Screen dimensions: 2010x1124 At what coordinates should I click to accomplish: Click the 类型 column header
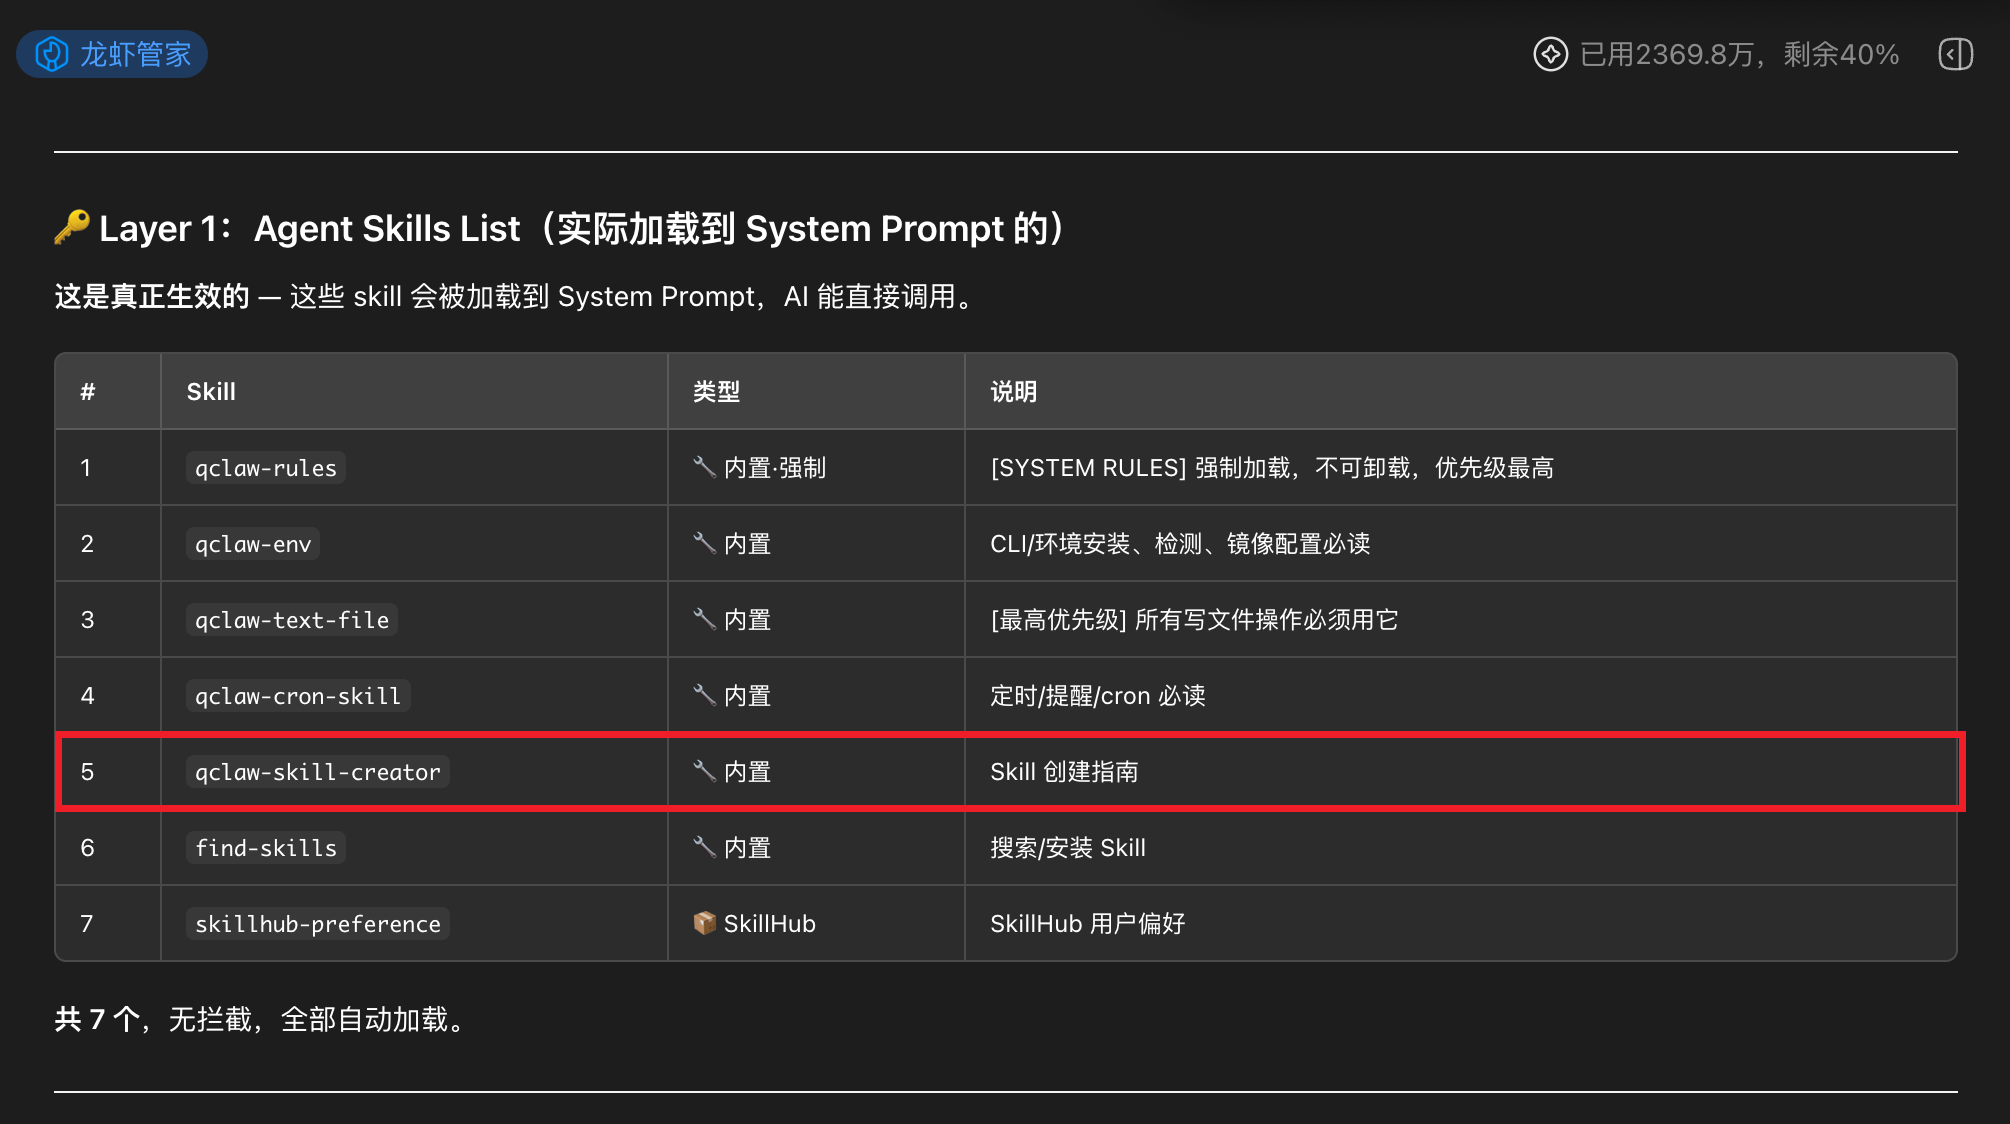(x=716, y=392)
